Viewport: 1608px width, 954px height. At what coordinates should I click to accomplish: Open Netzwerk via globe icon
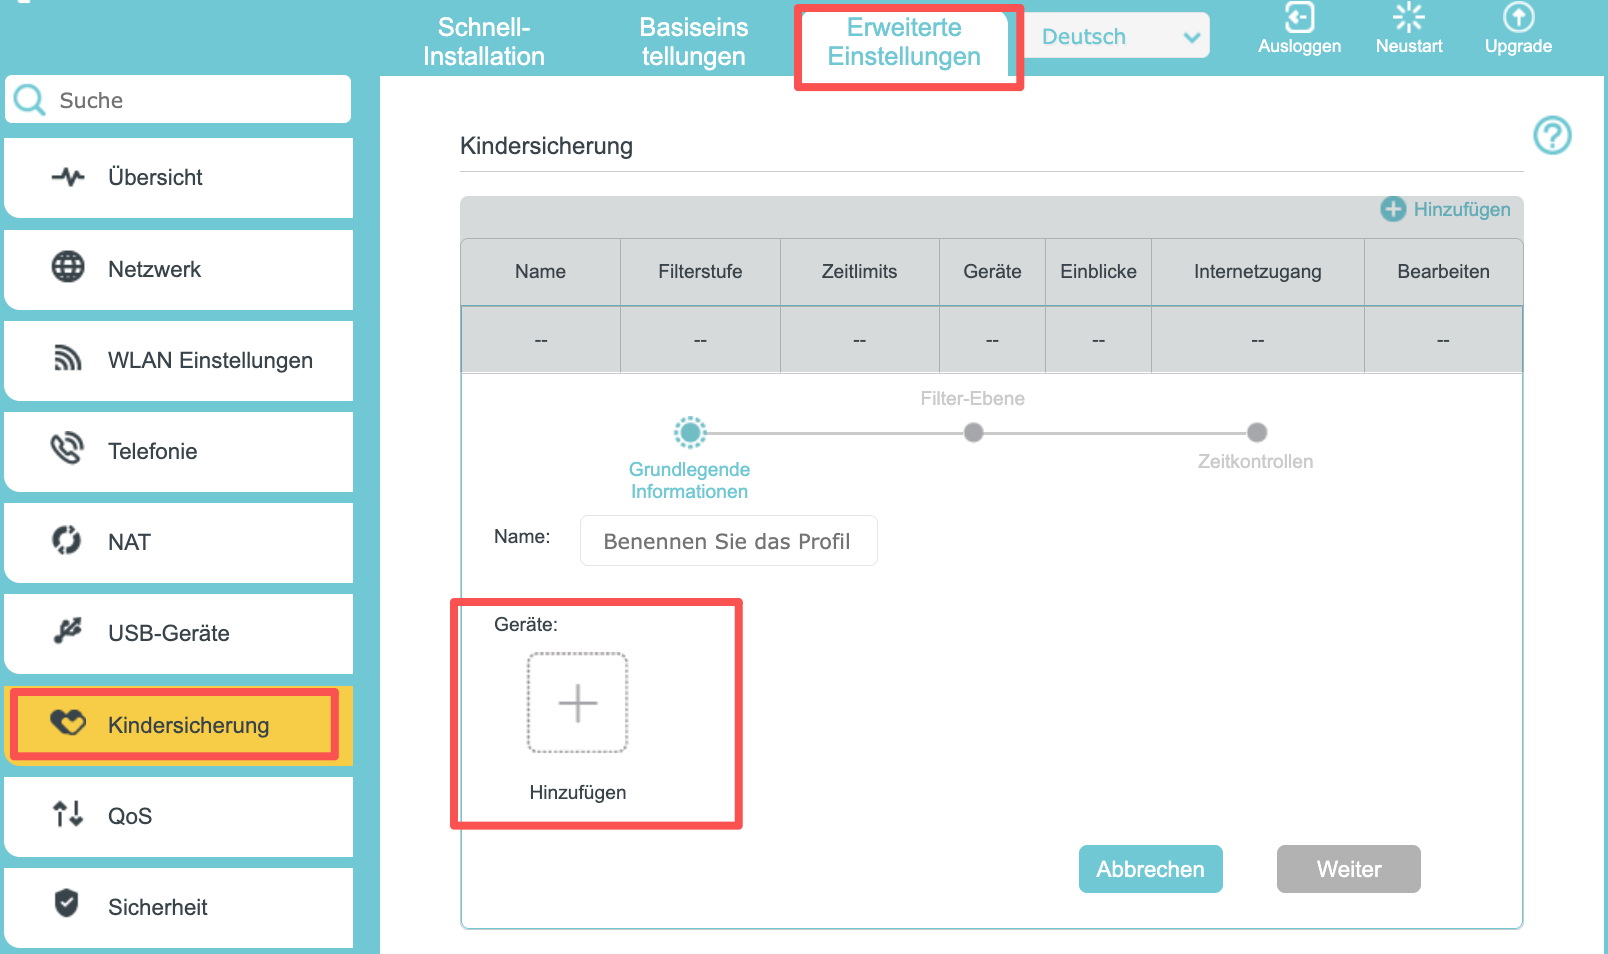point(68,267)
